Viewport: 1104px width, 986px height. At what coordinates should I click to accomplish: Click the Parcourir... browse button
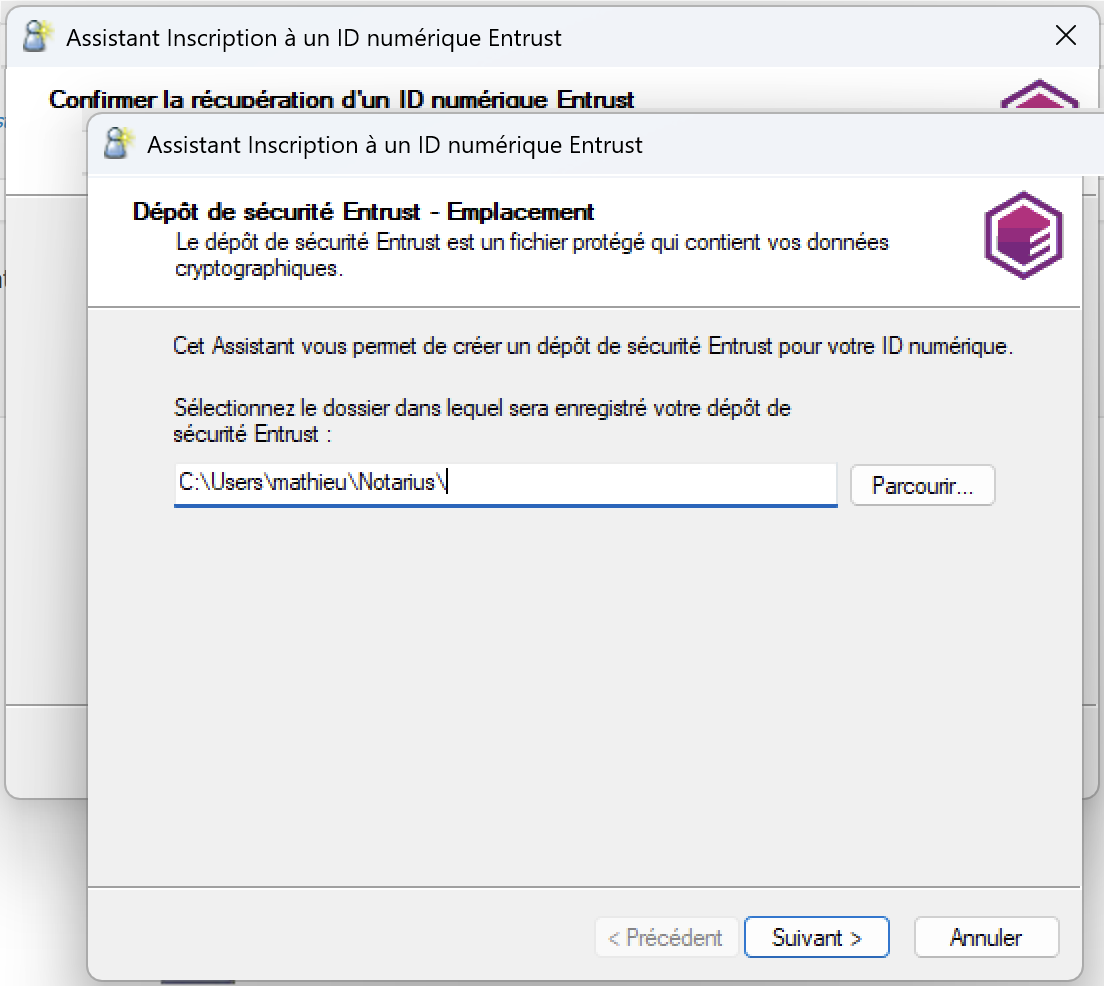tap(922, 486)
